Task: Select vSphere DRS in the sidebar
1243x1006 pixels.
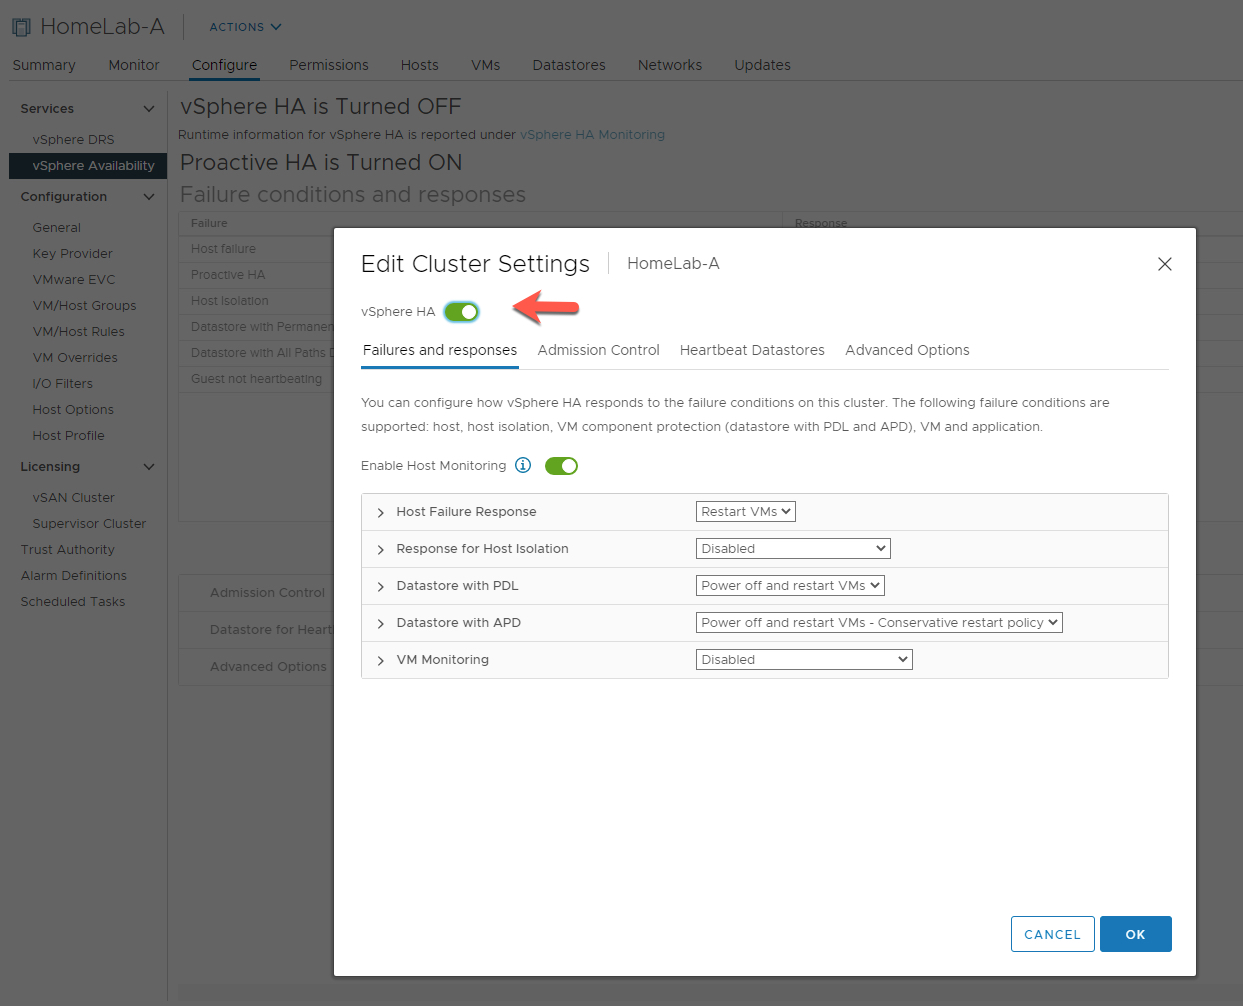Action: (72, 139)
